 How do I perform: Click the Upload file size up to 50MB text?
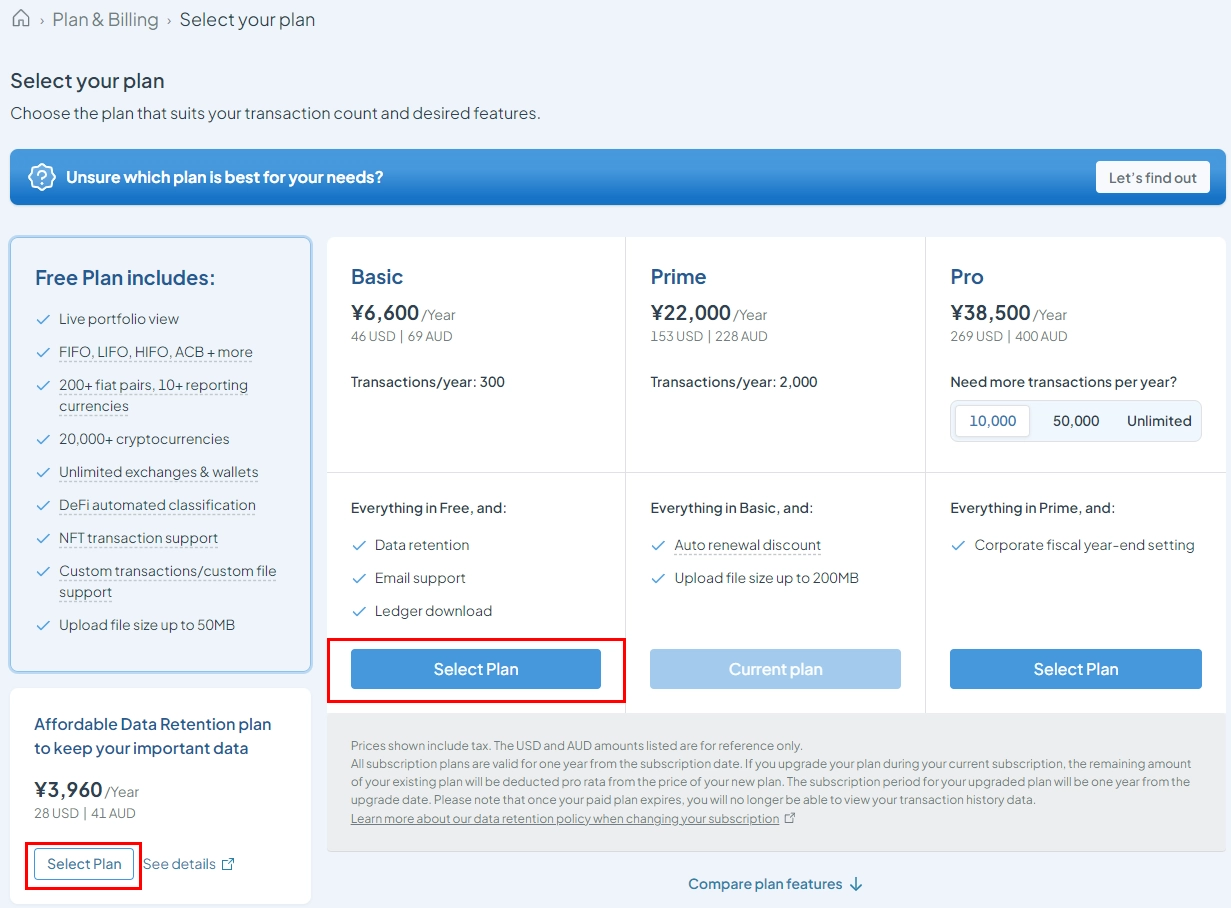coord(147,625)
